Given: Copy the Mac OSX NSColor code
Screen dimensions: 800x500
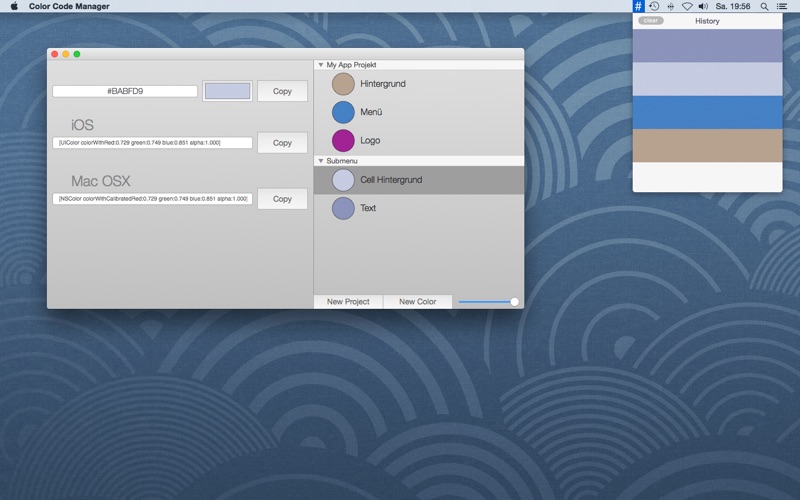Looking at the screenshot, I should (x=282, y=199).
